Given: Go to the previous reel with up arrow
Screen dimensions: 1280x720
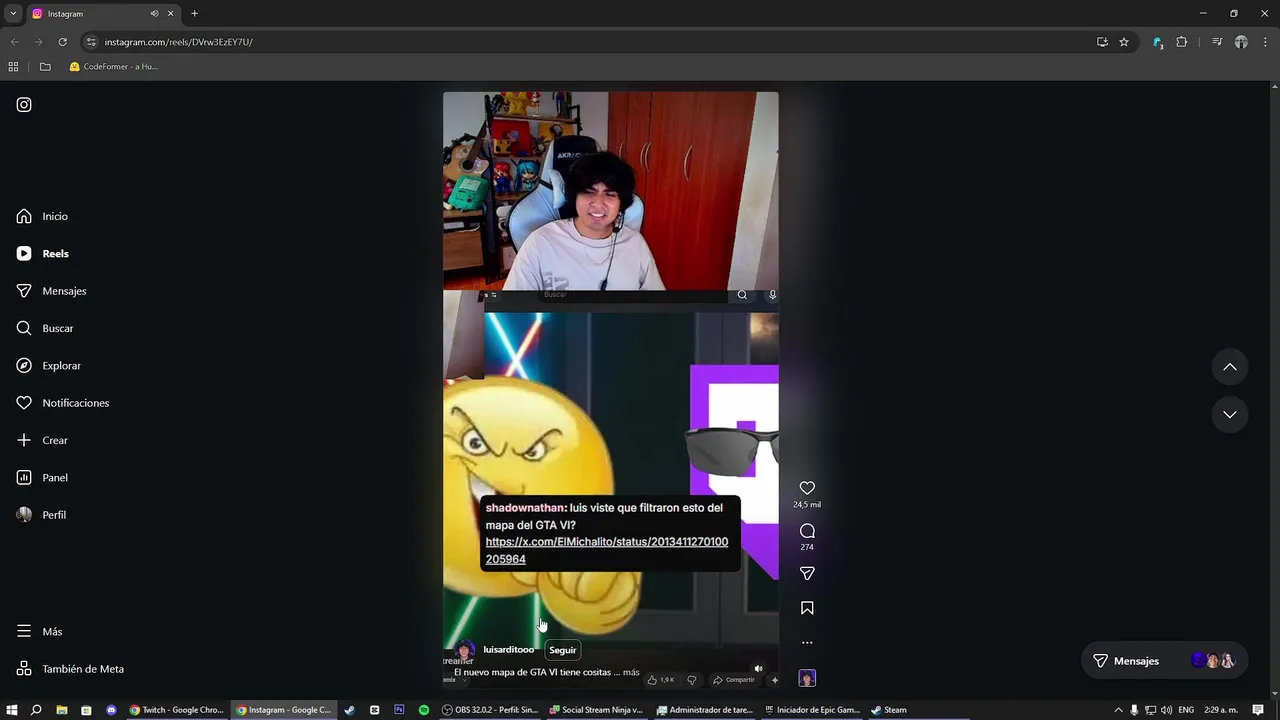Looking at the screenshot, I should [1230, 367].
